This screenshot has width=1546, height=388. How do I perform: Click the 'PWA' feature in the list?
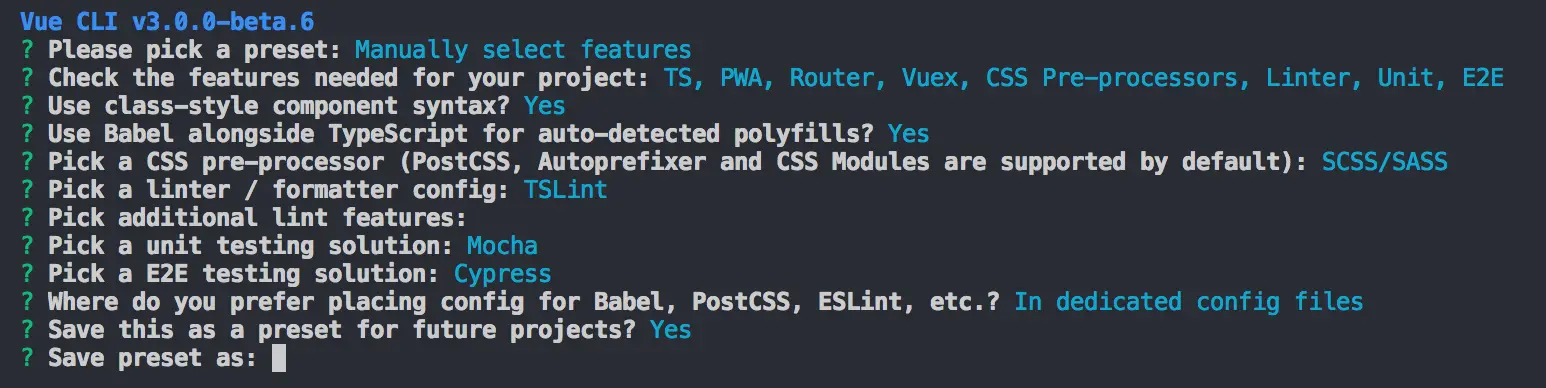741,77
